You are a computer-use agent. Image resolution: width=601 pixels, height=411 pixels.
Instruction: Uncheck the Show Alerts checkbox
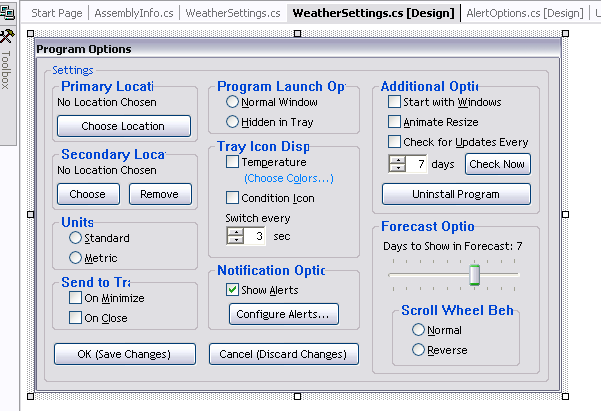(232, 289)
